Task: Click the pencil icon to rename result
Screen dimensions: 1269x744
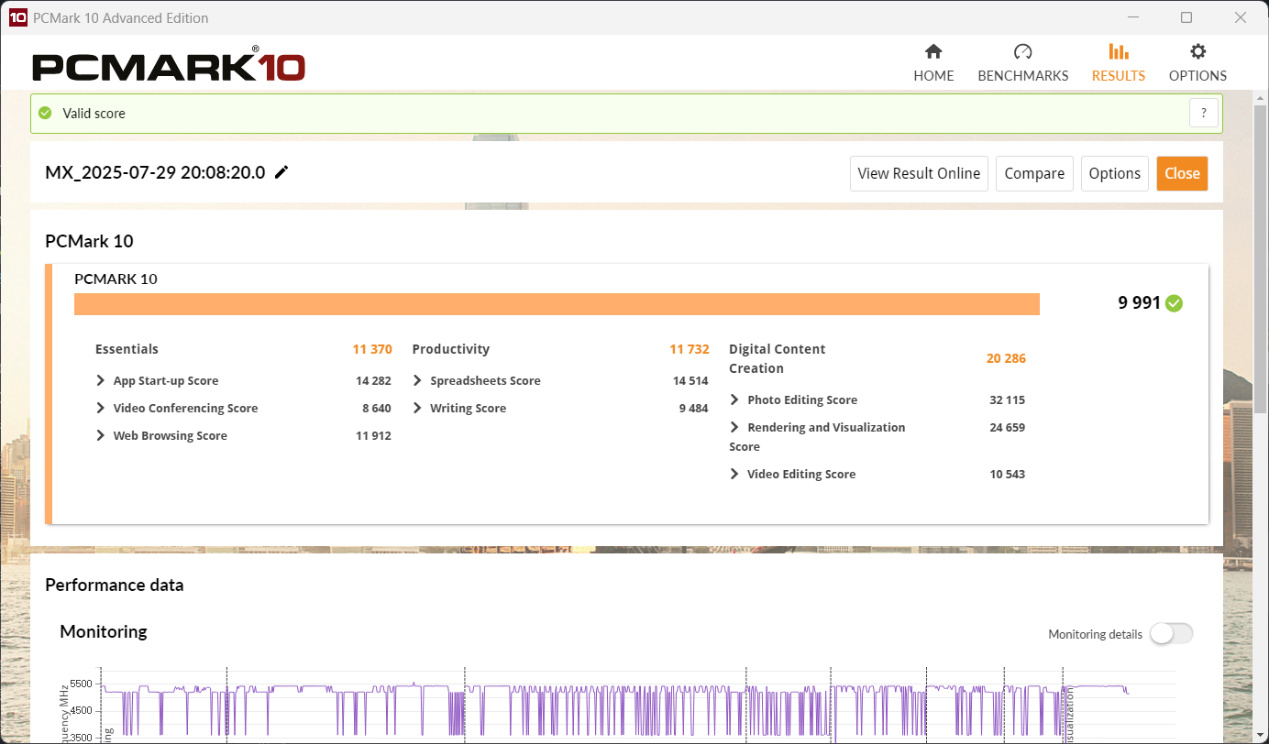Action: pyautogui.click(x=281, y=172)
